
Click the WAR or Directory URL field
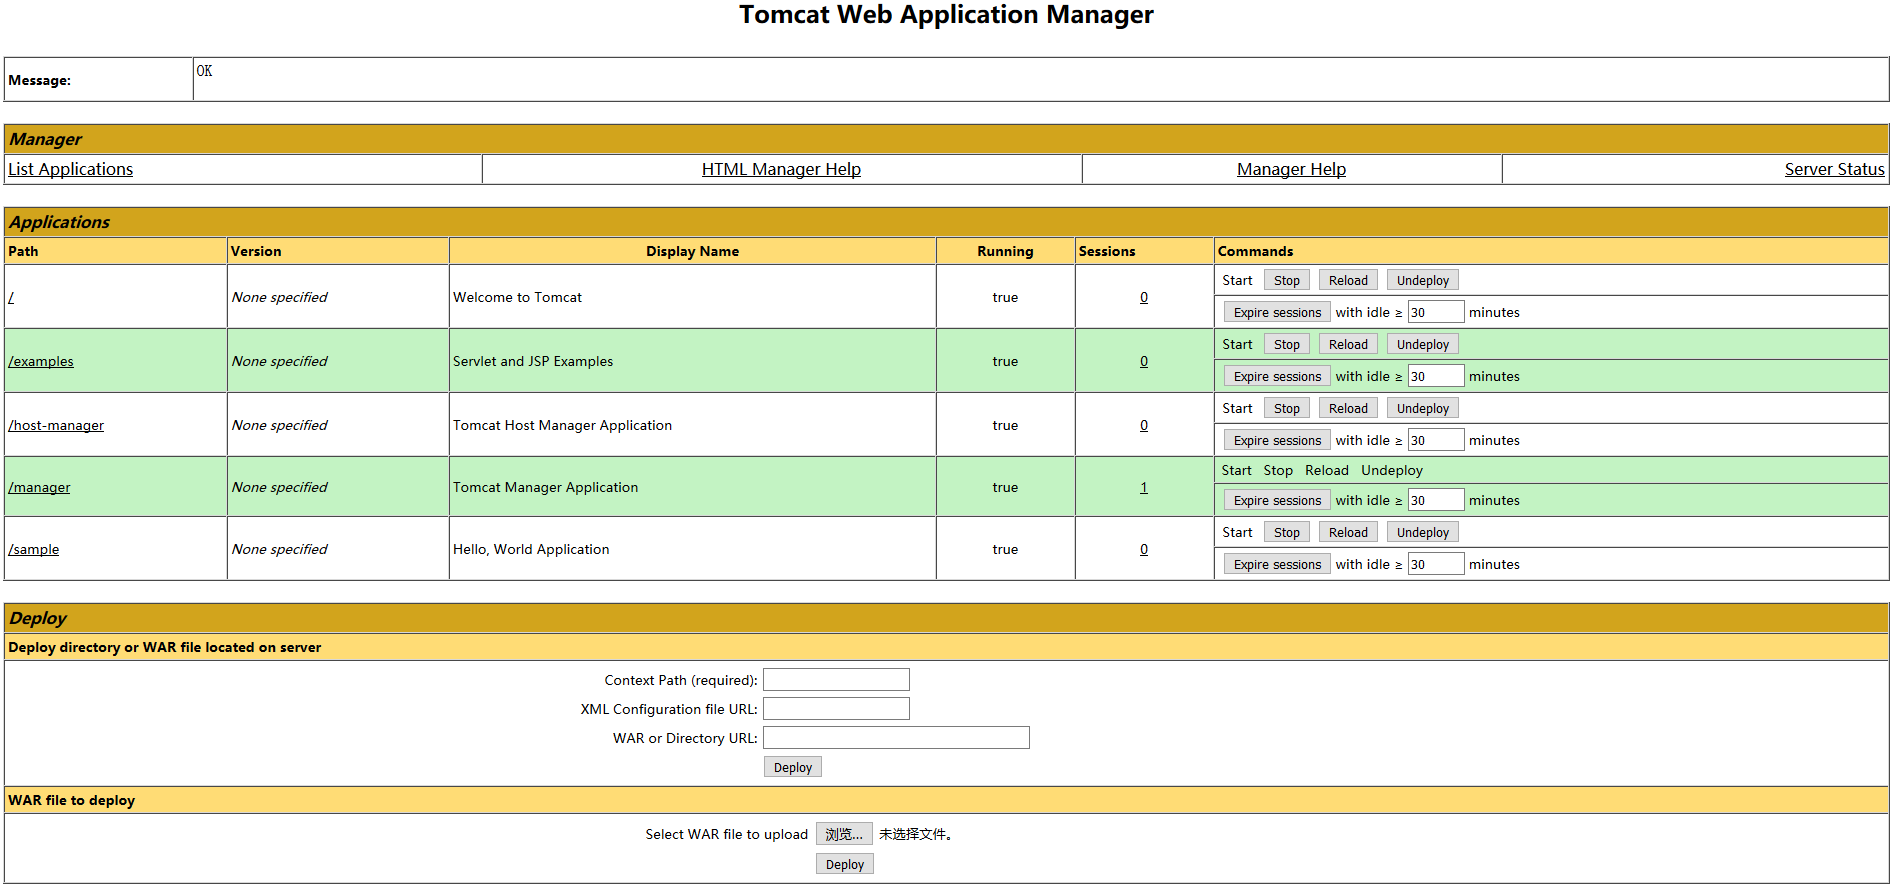[896, 738]
